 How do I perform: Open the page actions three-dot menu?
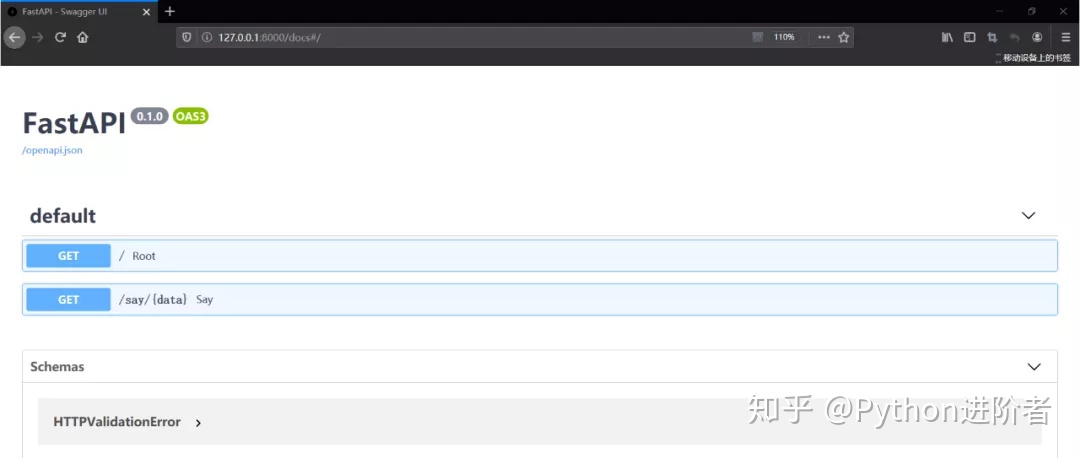[824, 37]
